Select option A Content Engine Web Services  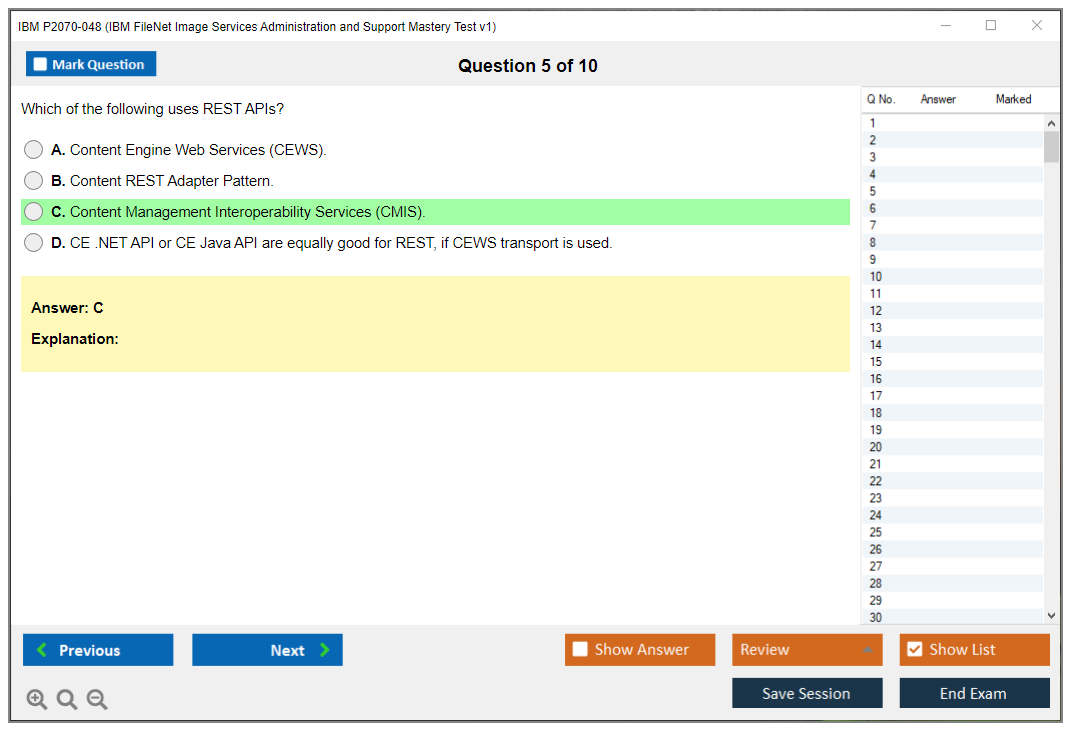pyautogui.click(x=34, y=150)
